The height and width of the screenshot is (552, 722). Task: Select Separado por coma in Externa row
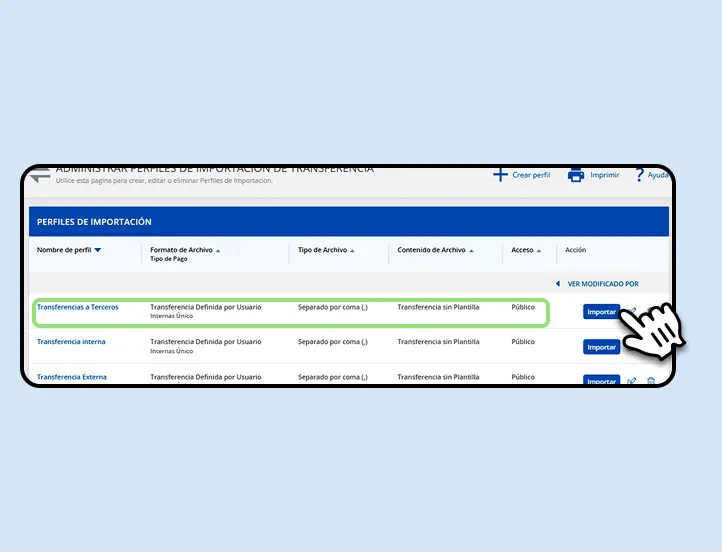[x=332, y=377]
